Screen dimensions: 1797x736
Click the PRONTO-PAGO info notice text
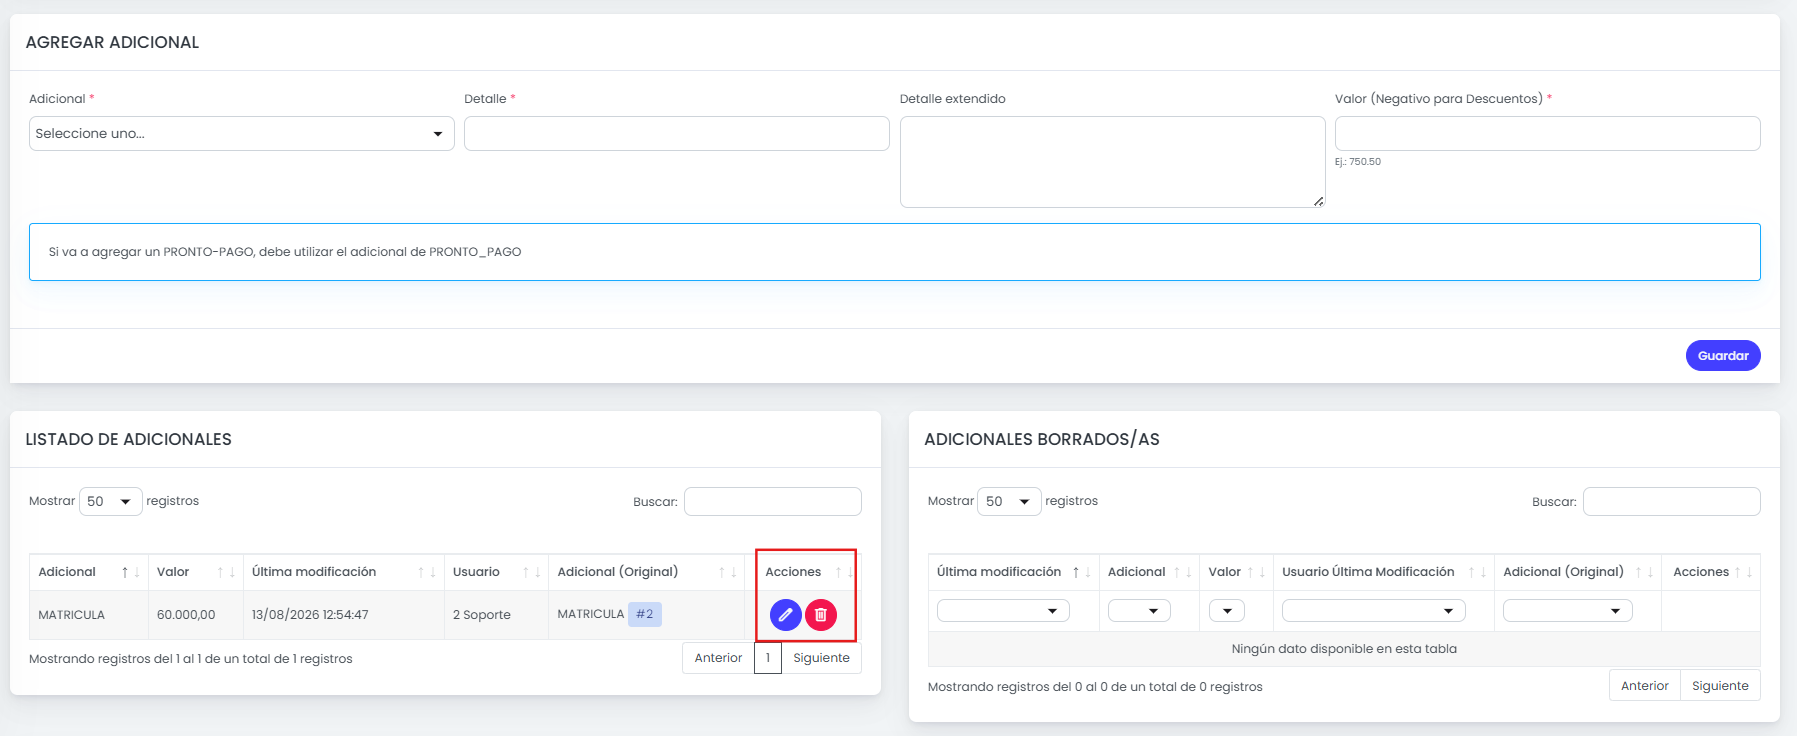(x=285, y=252)
